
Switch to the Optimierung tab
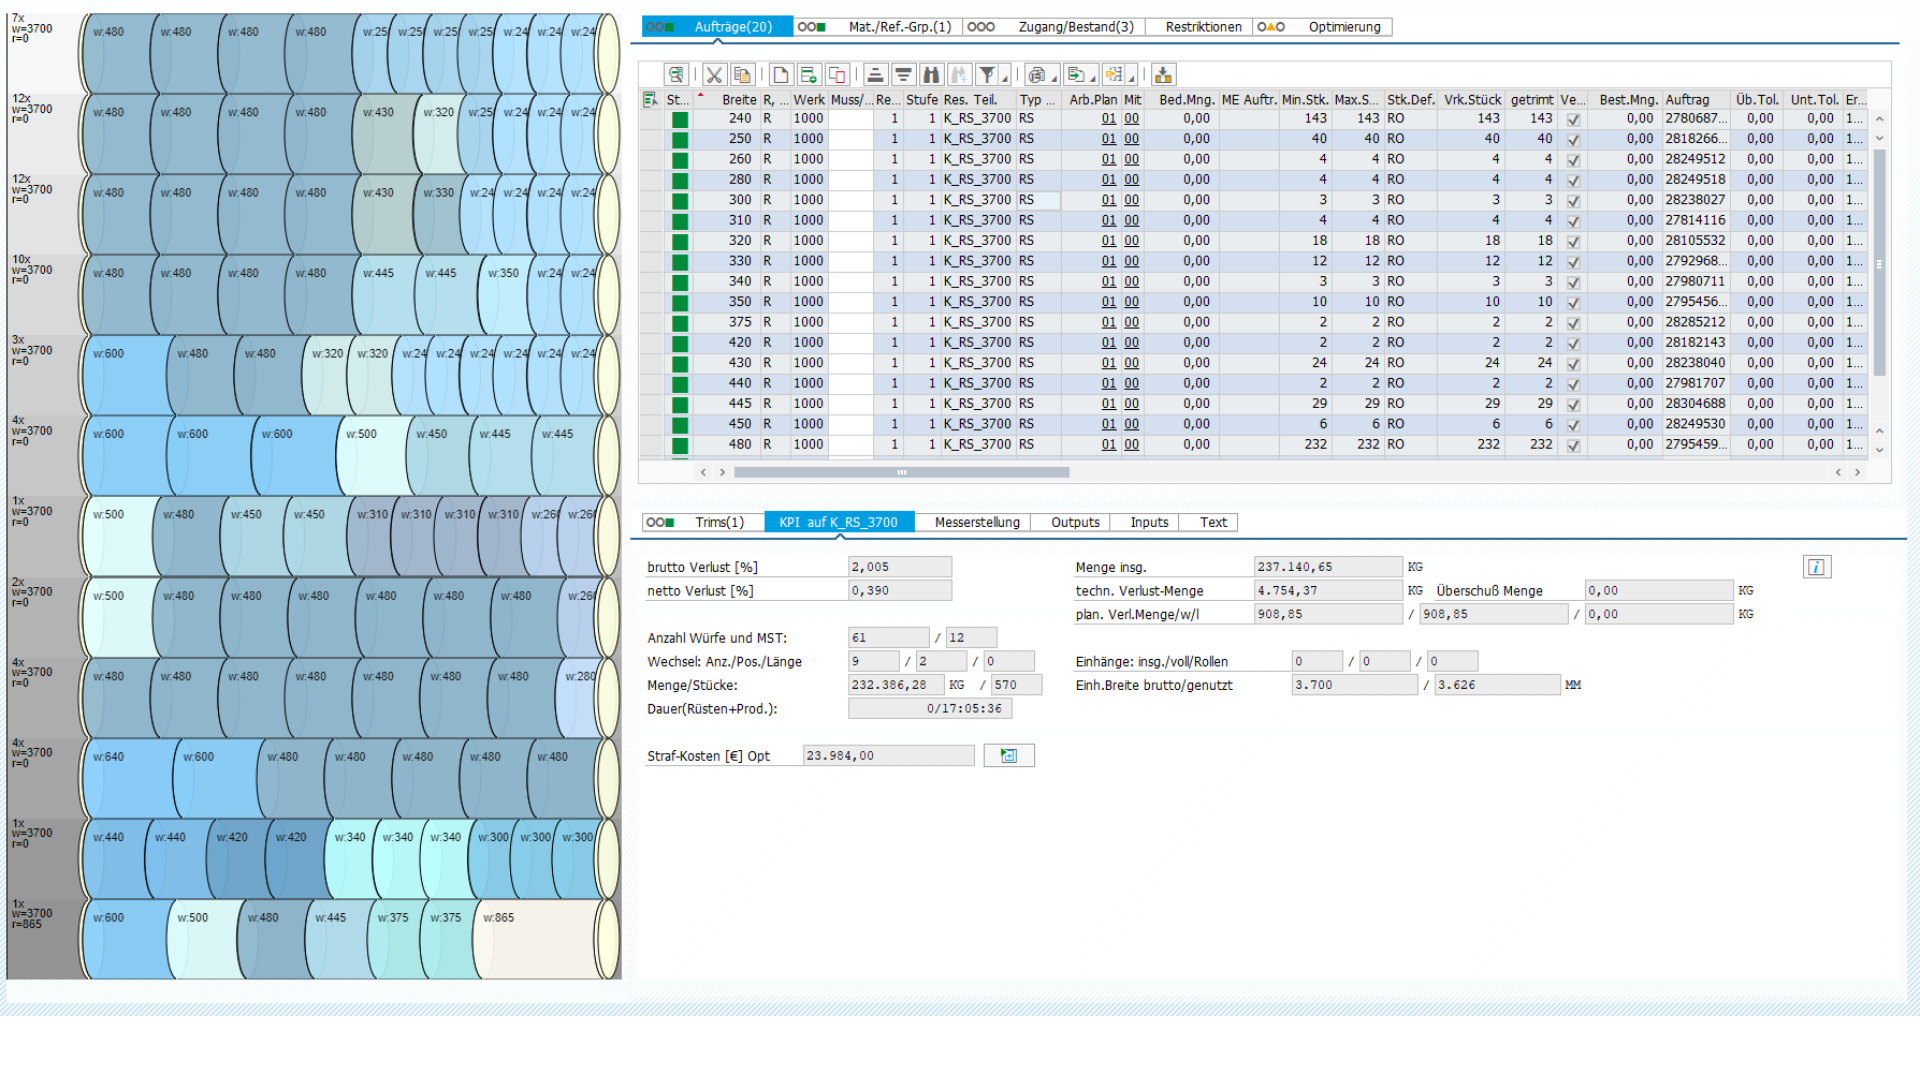(x=1343, y=27)
